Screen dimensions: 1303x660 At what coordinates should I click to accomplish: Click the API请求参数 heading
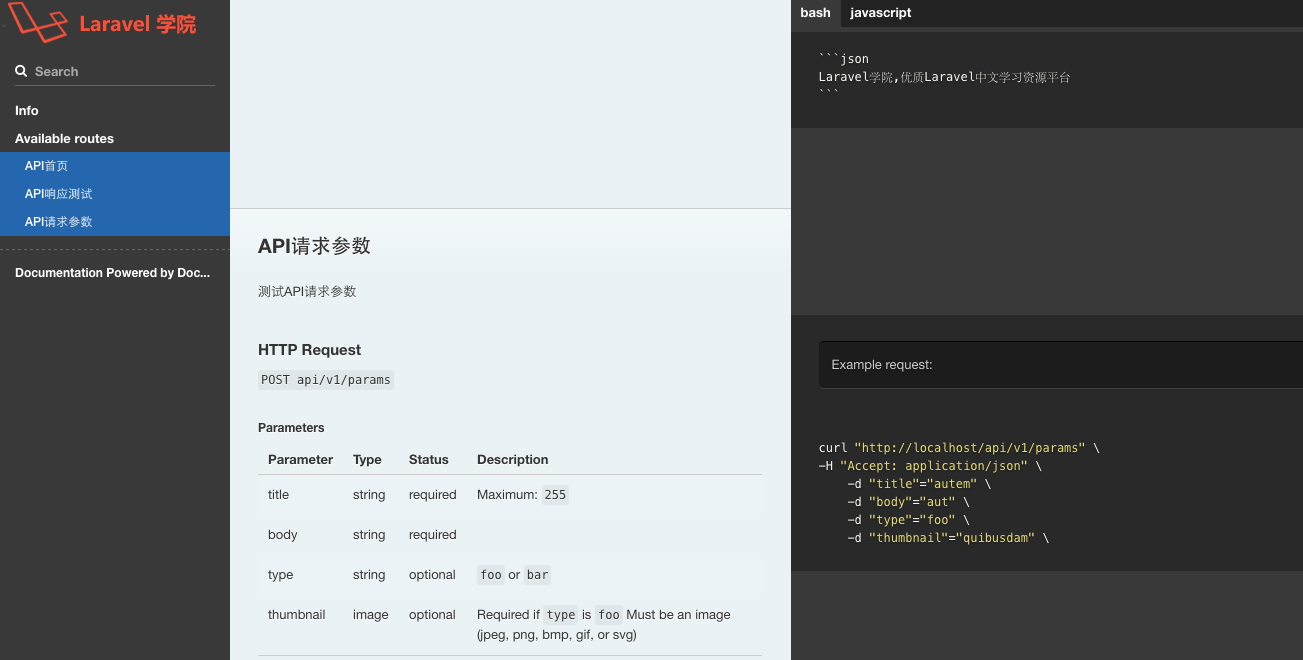coord(314,246)
